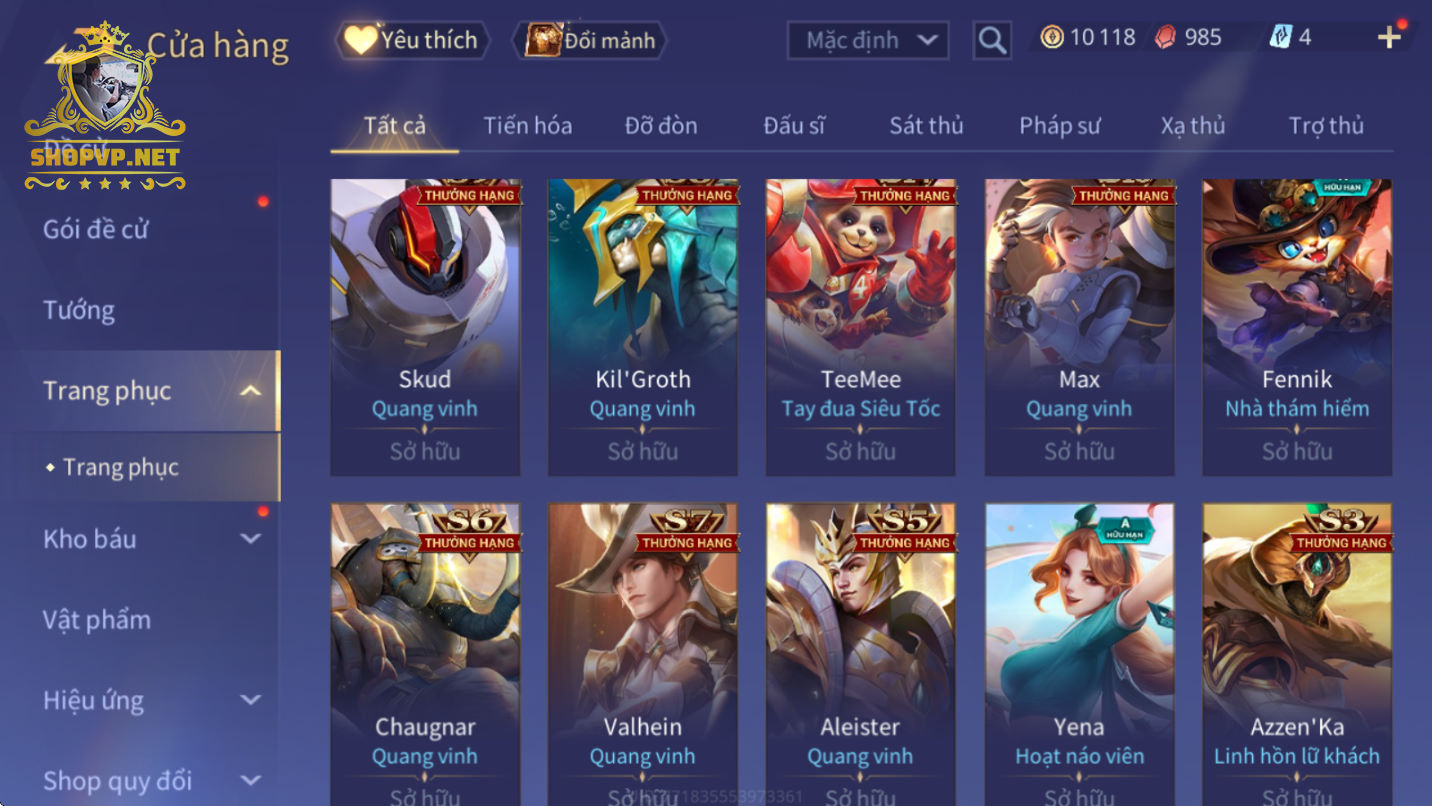Click the red ruby currency icon
1432x806 pixels.
pyautogui.click(x=1165, y=38)
